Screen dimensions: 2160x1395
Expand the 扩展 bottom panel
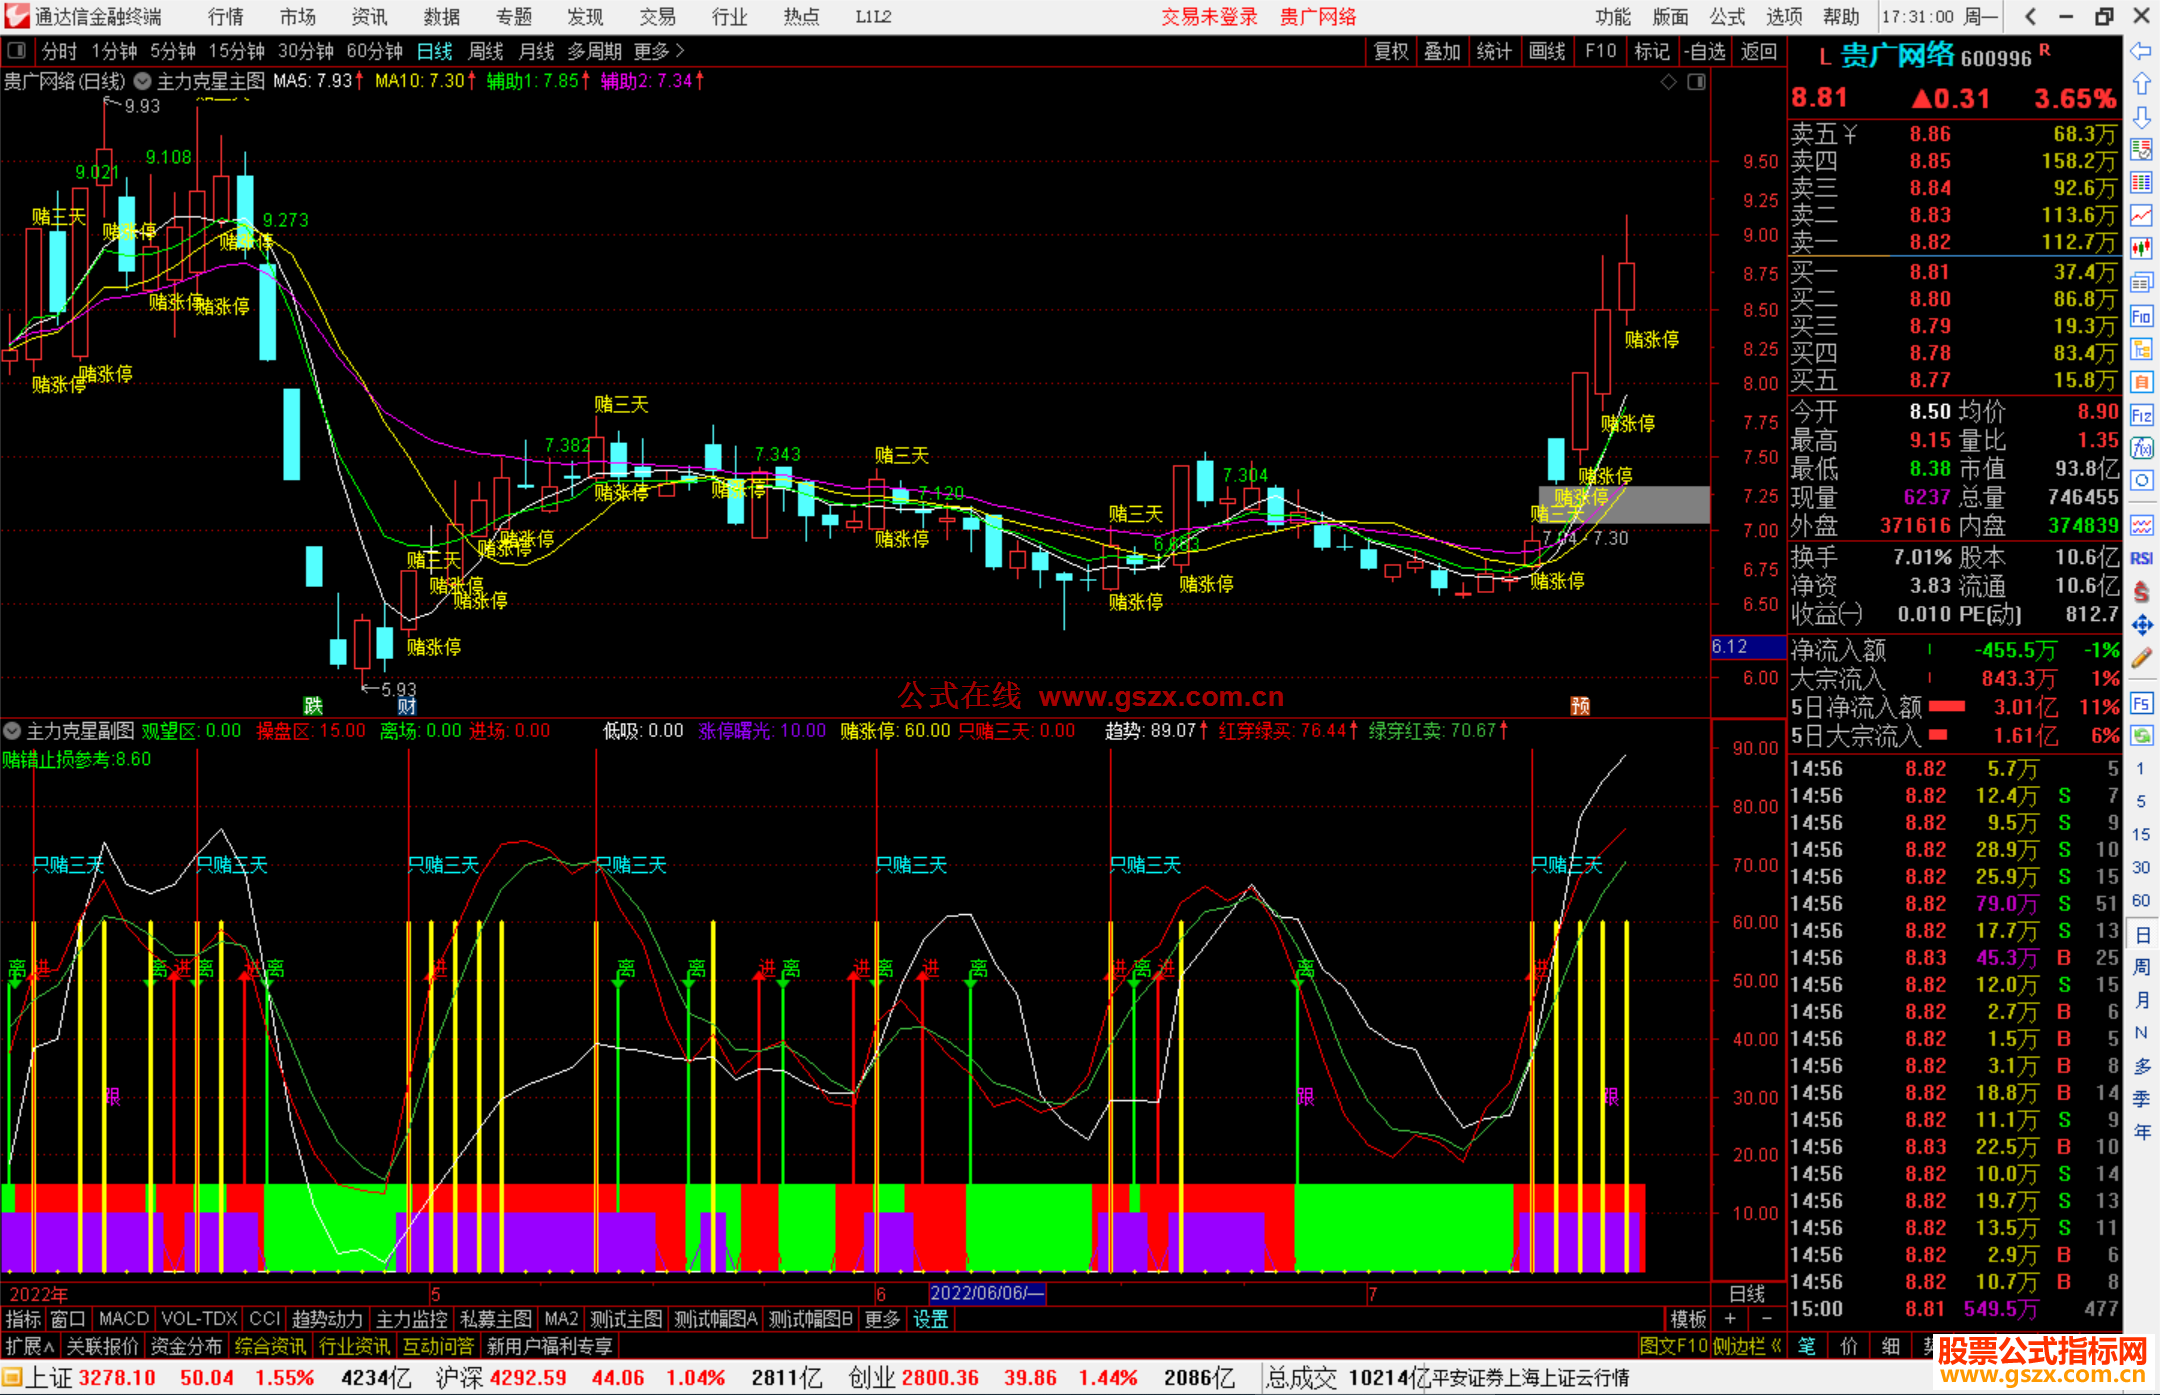(29, 1346)
